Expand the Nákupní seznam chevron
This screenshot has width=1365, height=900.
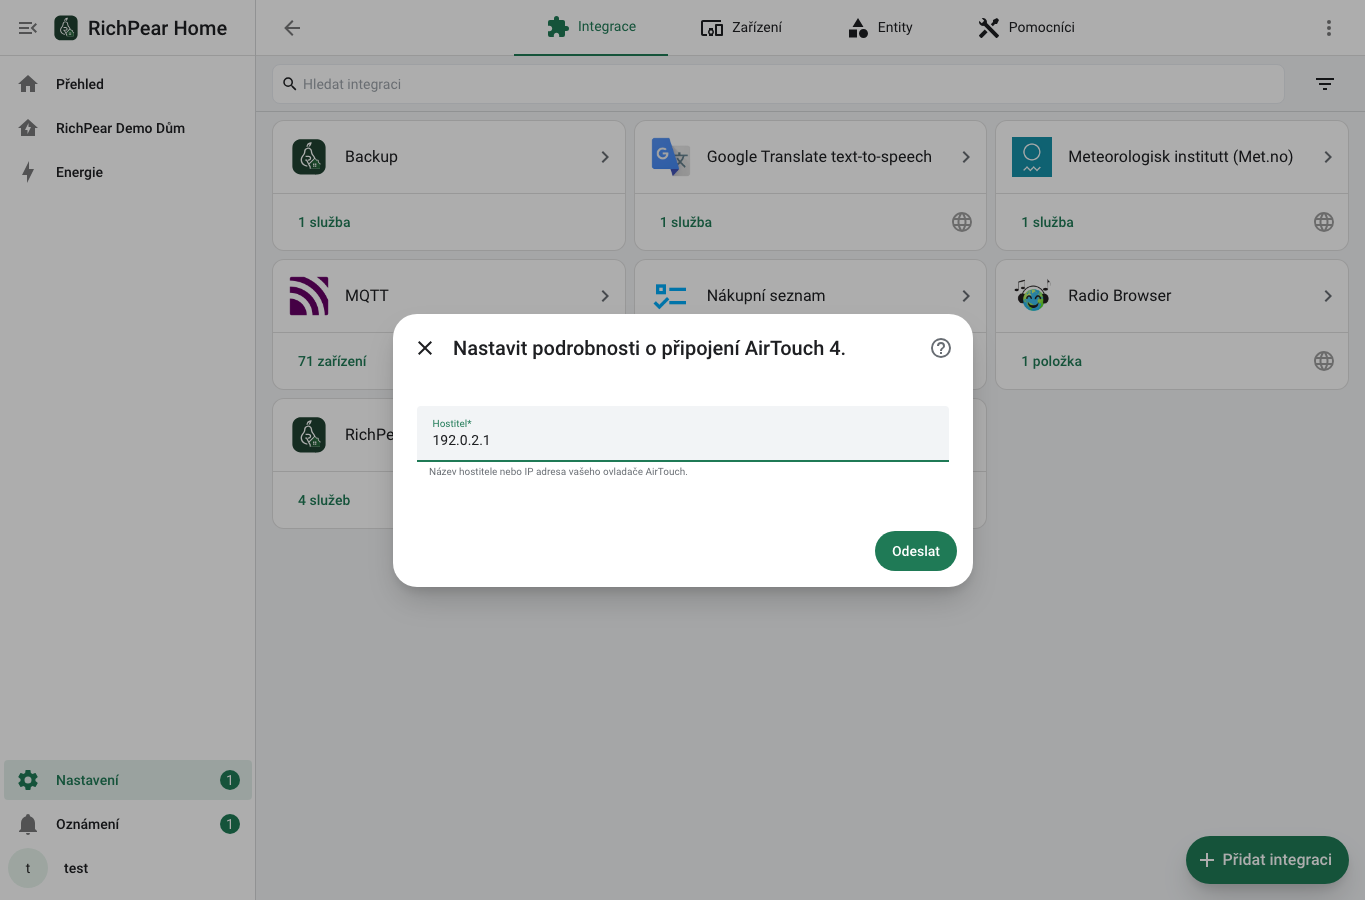coord(966,296)
